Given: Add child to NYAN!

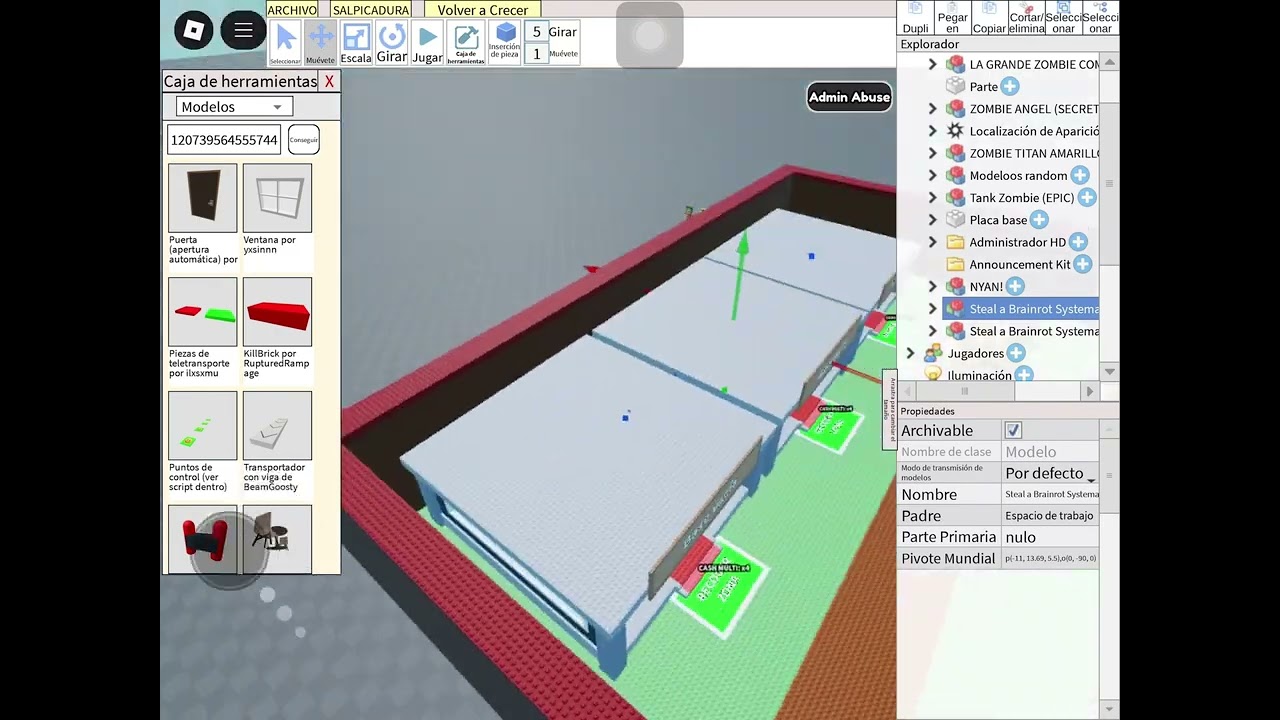Looking at the screenshot, I should click(1015, 287).
